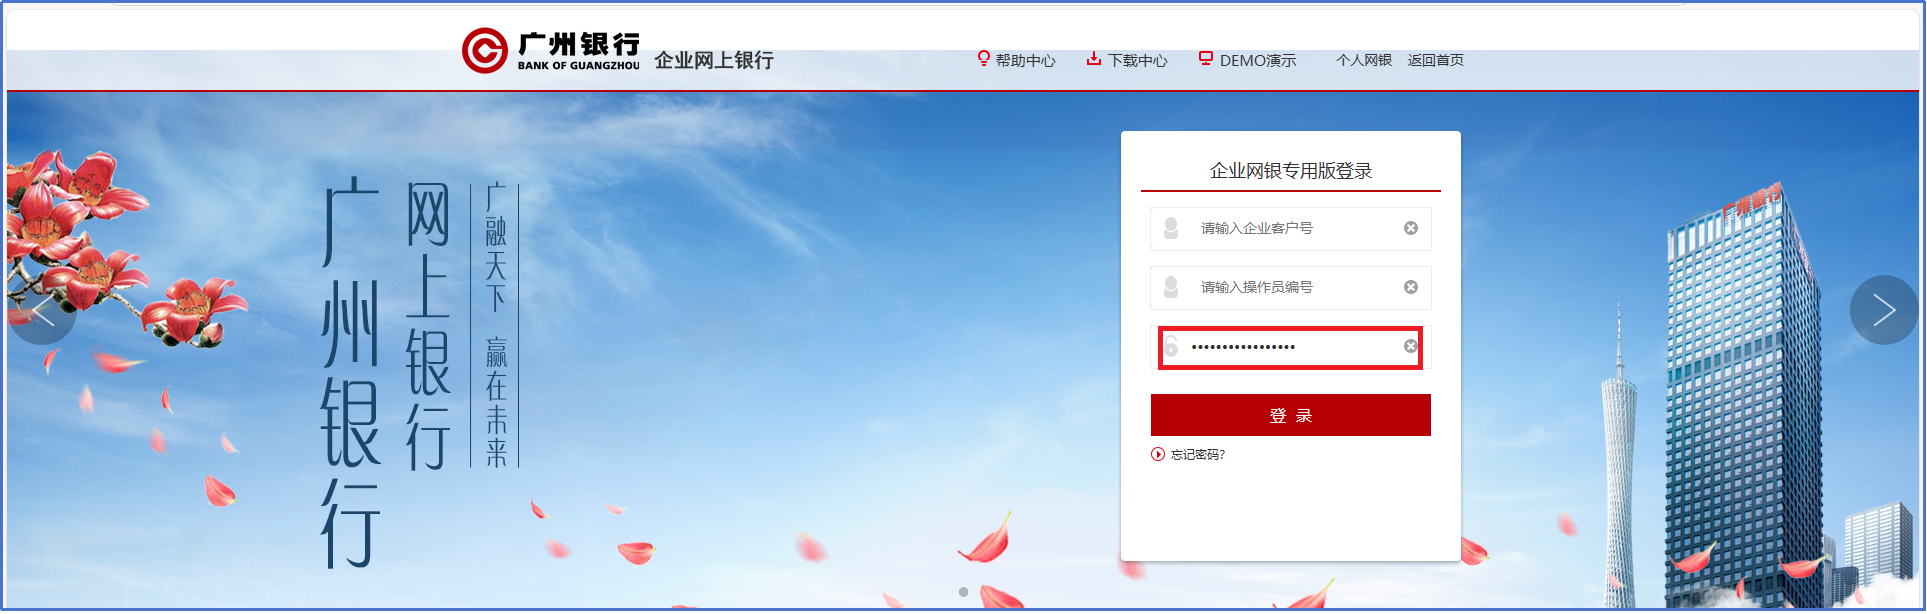This screenshot has height=614, width=1927.
Task: Clear the entered password
Action: click(1410, 346)
